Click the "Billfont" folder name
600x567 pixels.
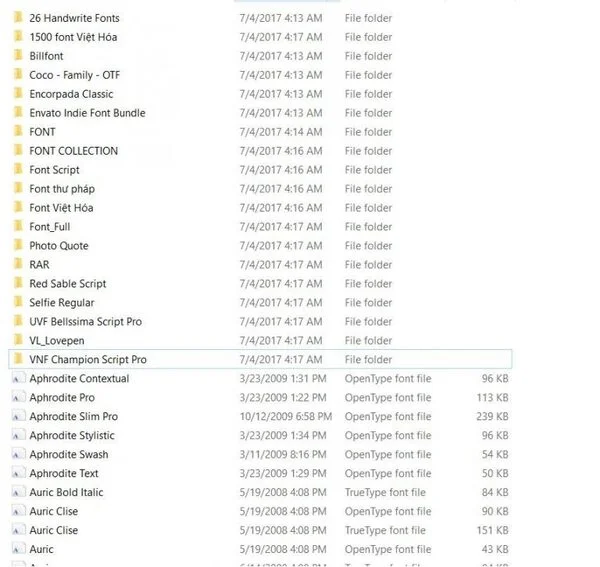46,56
